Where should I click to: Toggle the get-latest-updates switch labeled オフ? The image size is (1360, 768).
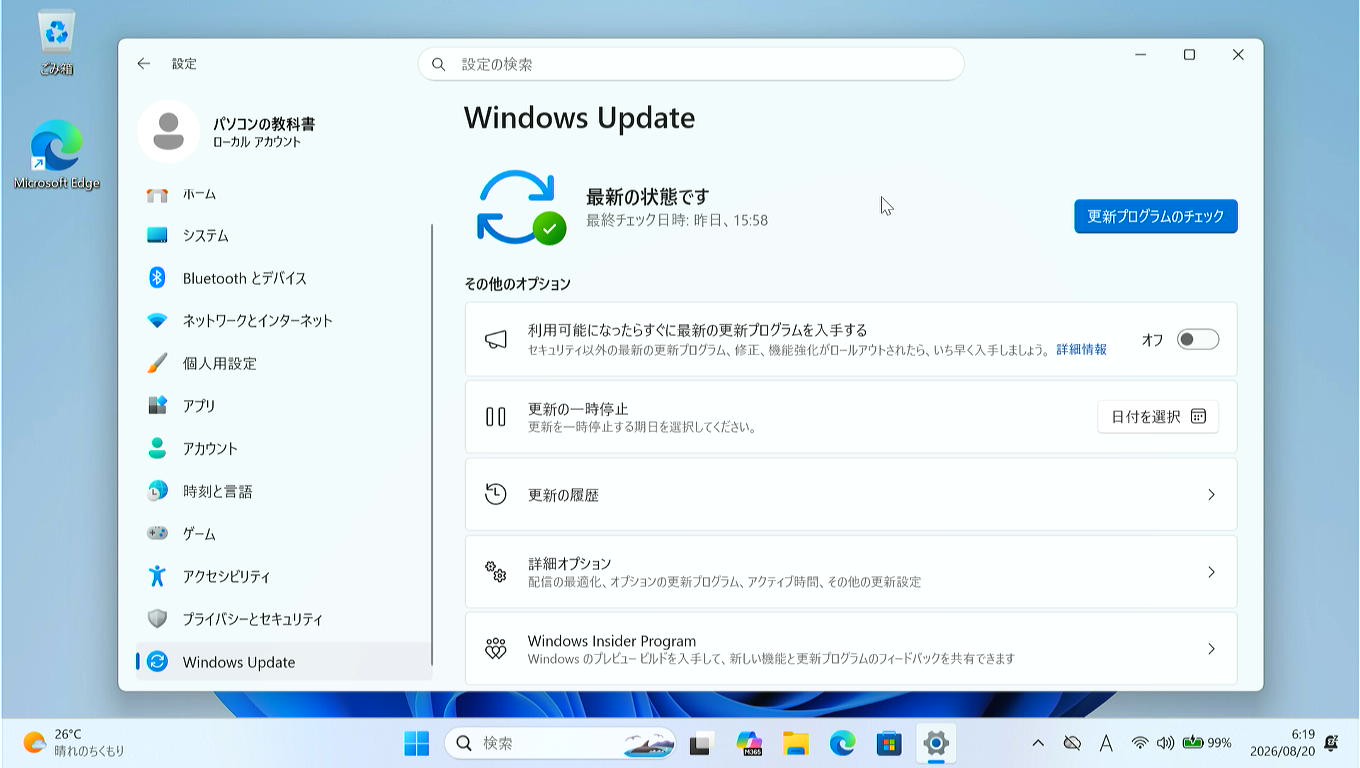1198,340
